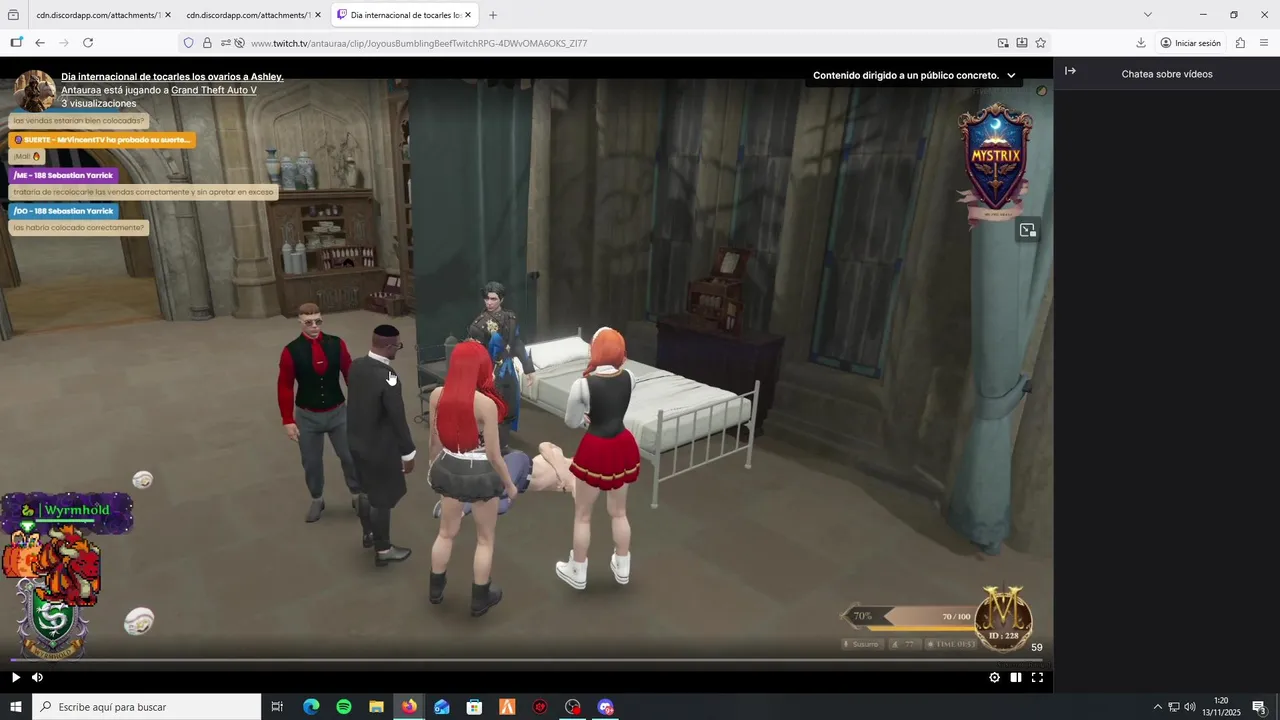Show tracking protection shield info
Image resolution: width=1280 pixels, height=720 pixels.
coord(188,43)
